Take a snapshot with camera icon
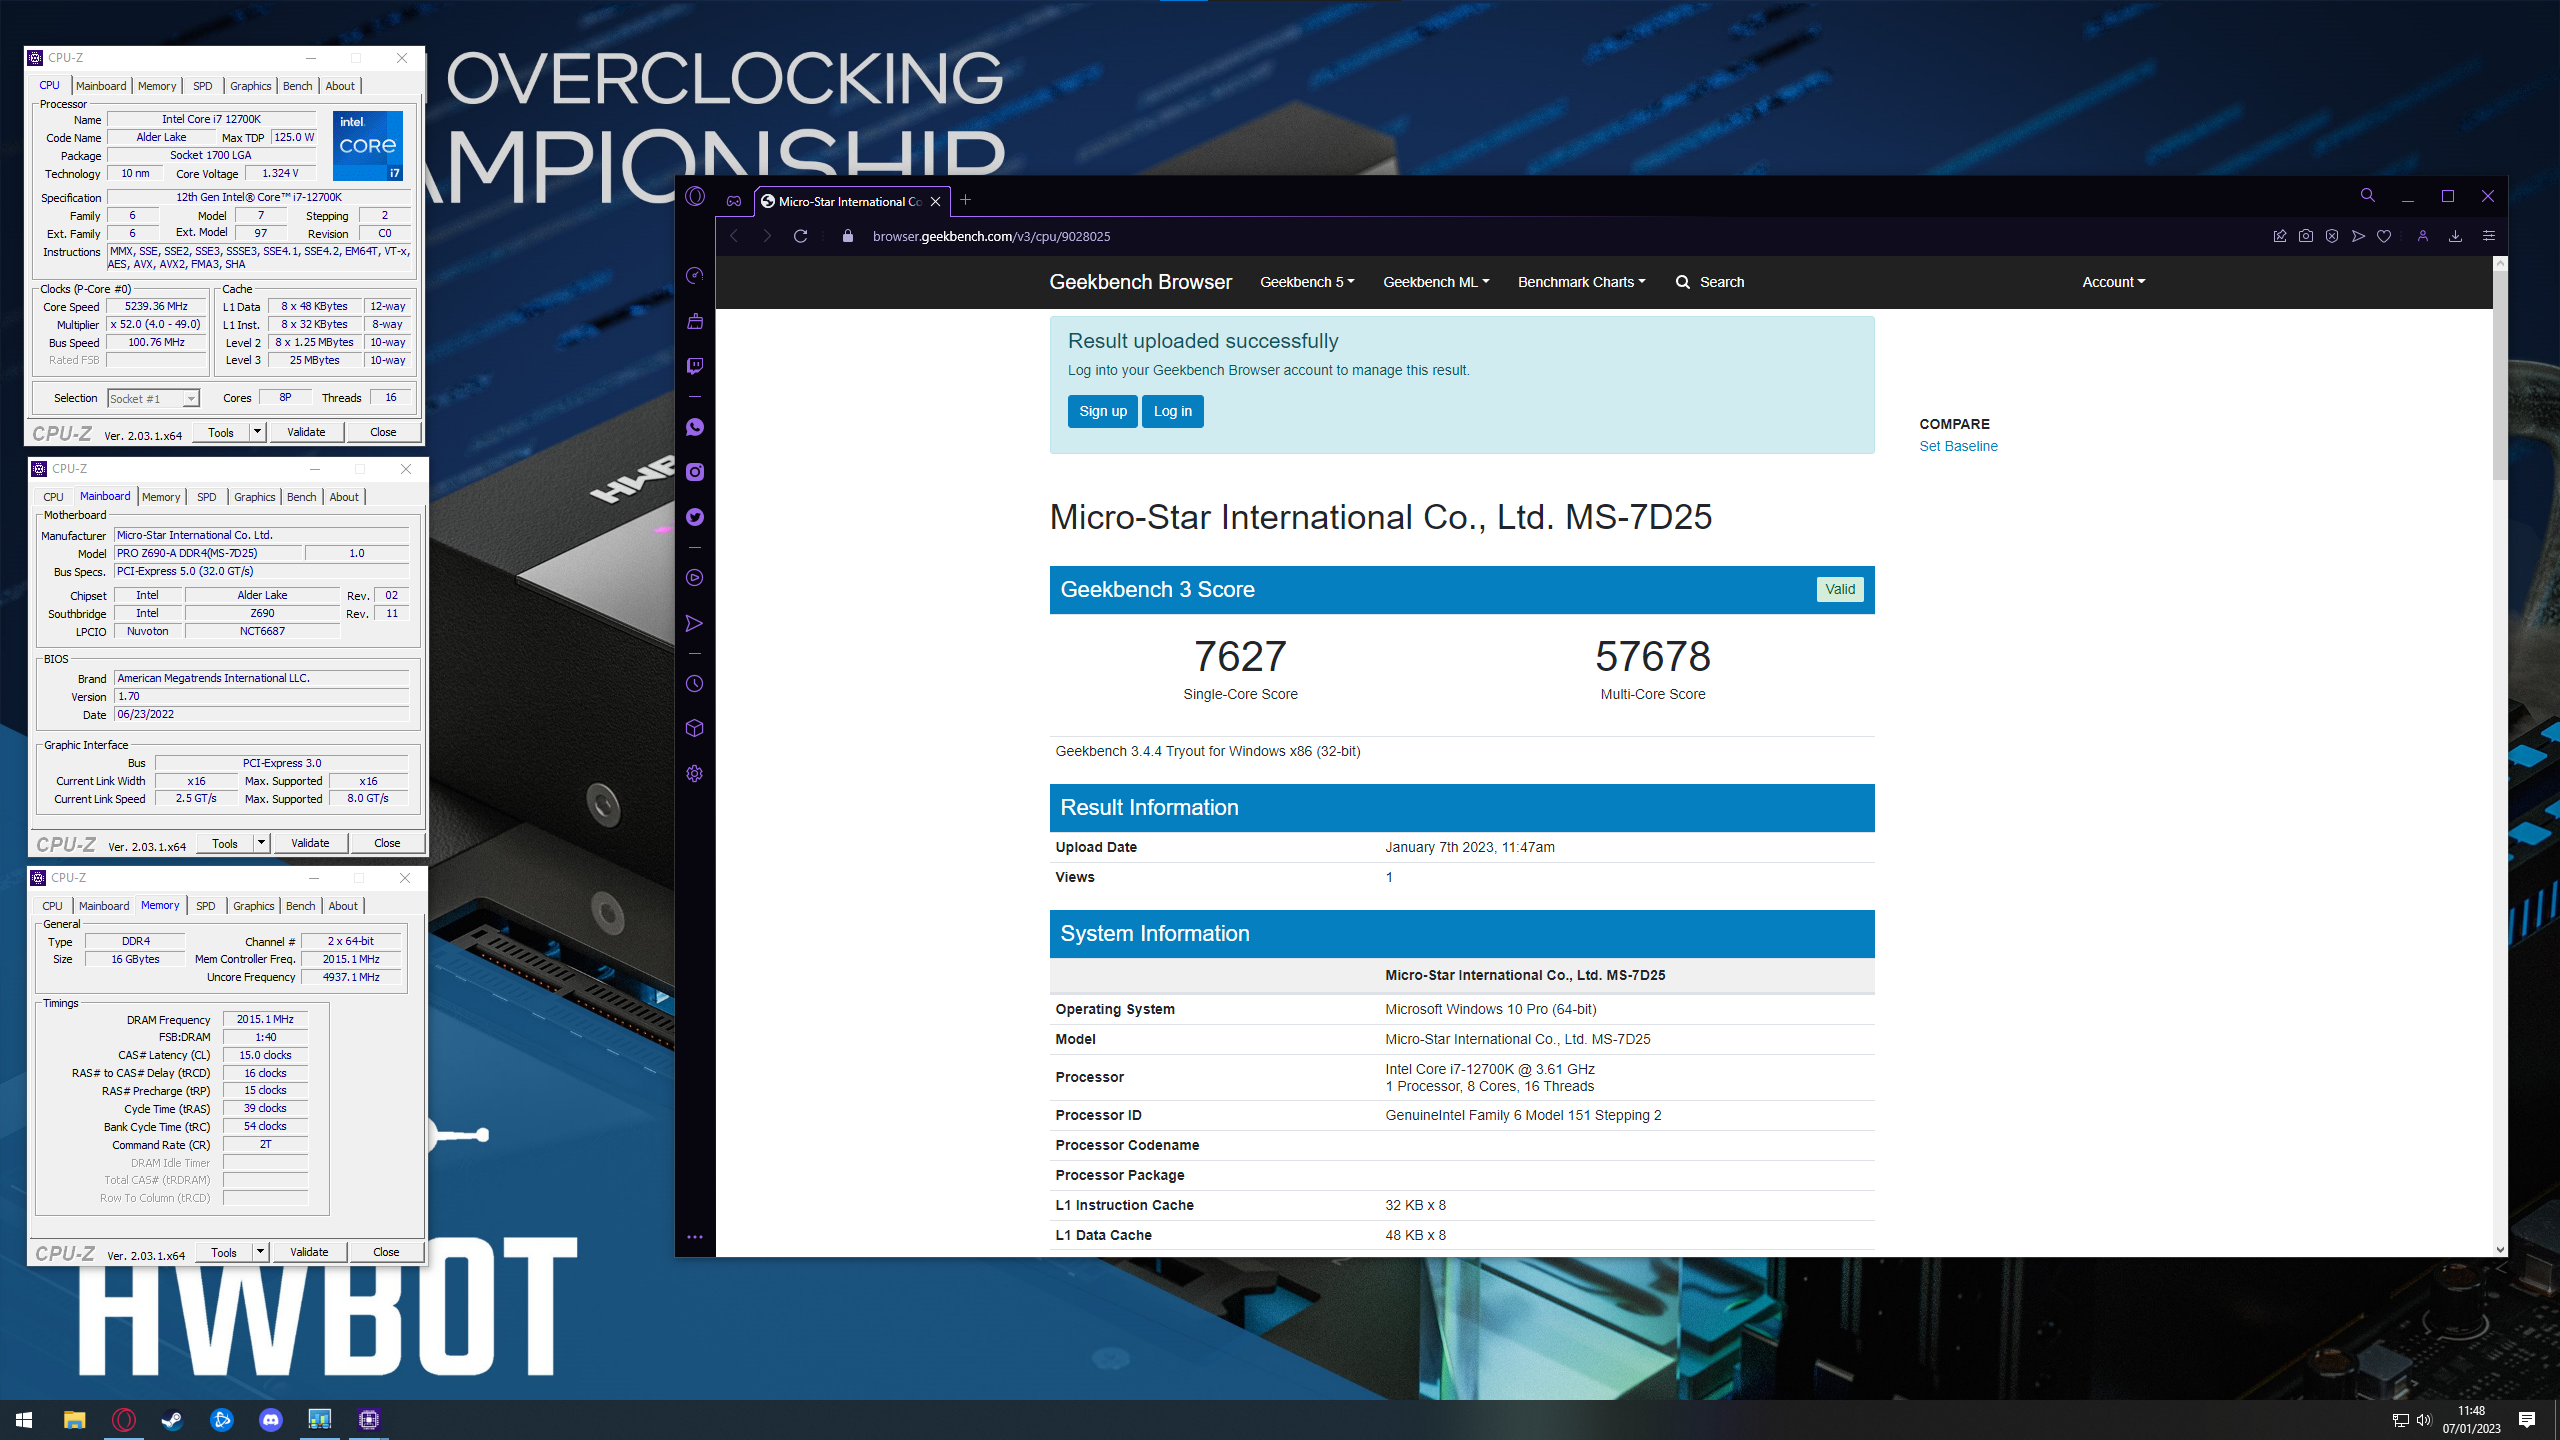 pos(2306,236)
